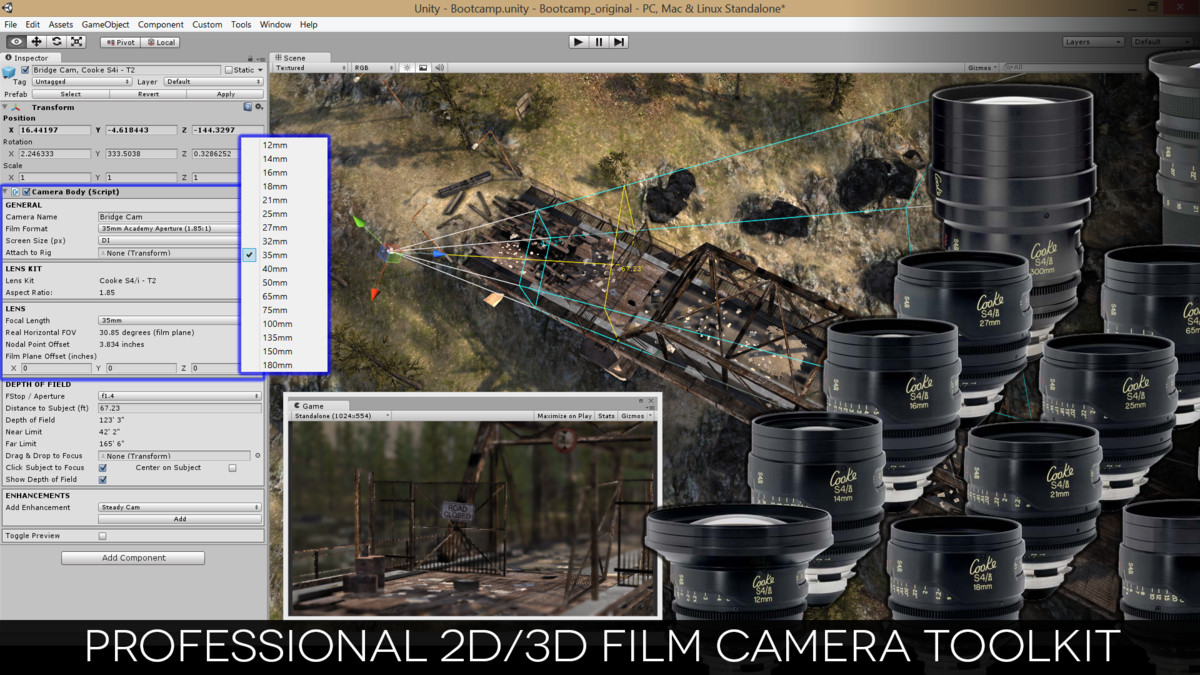Screen dimensions: 1200x675
Task: Toggle the Static checkbox
Action: point(228,70)
